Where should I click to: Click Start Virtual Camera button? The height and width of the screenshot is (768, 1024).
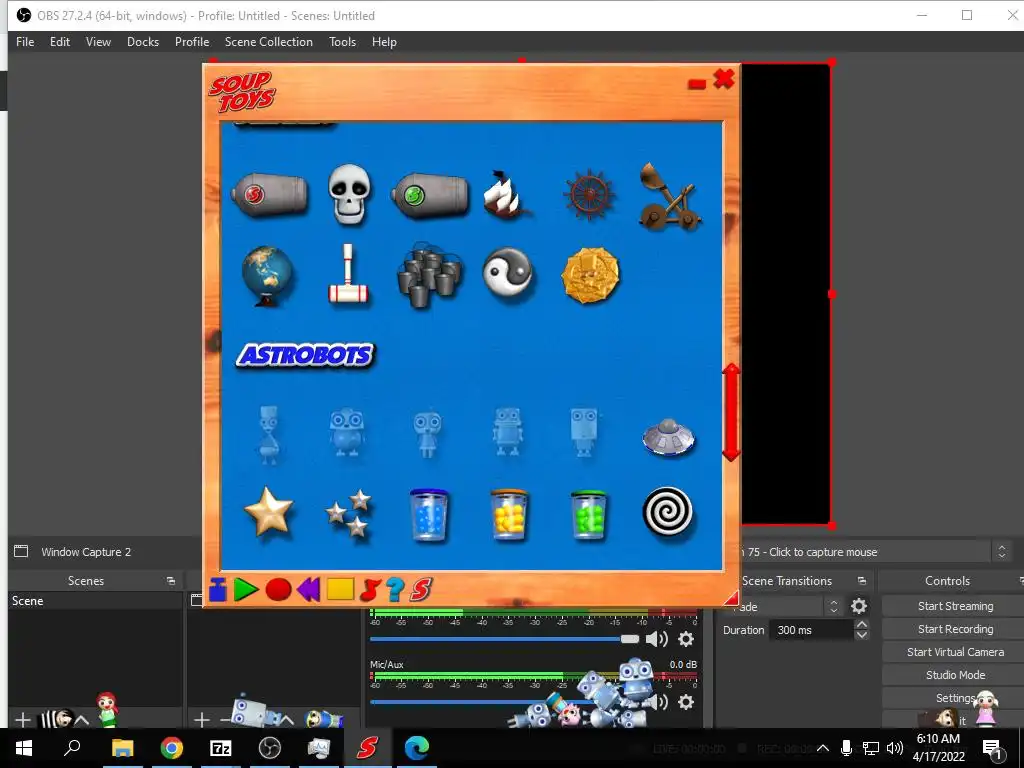coord(955,652)
